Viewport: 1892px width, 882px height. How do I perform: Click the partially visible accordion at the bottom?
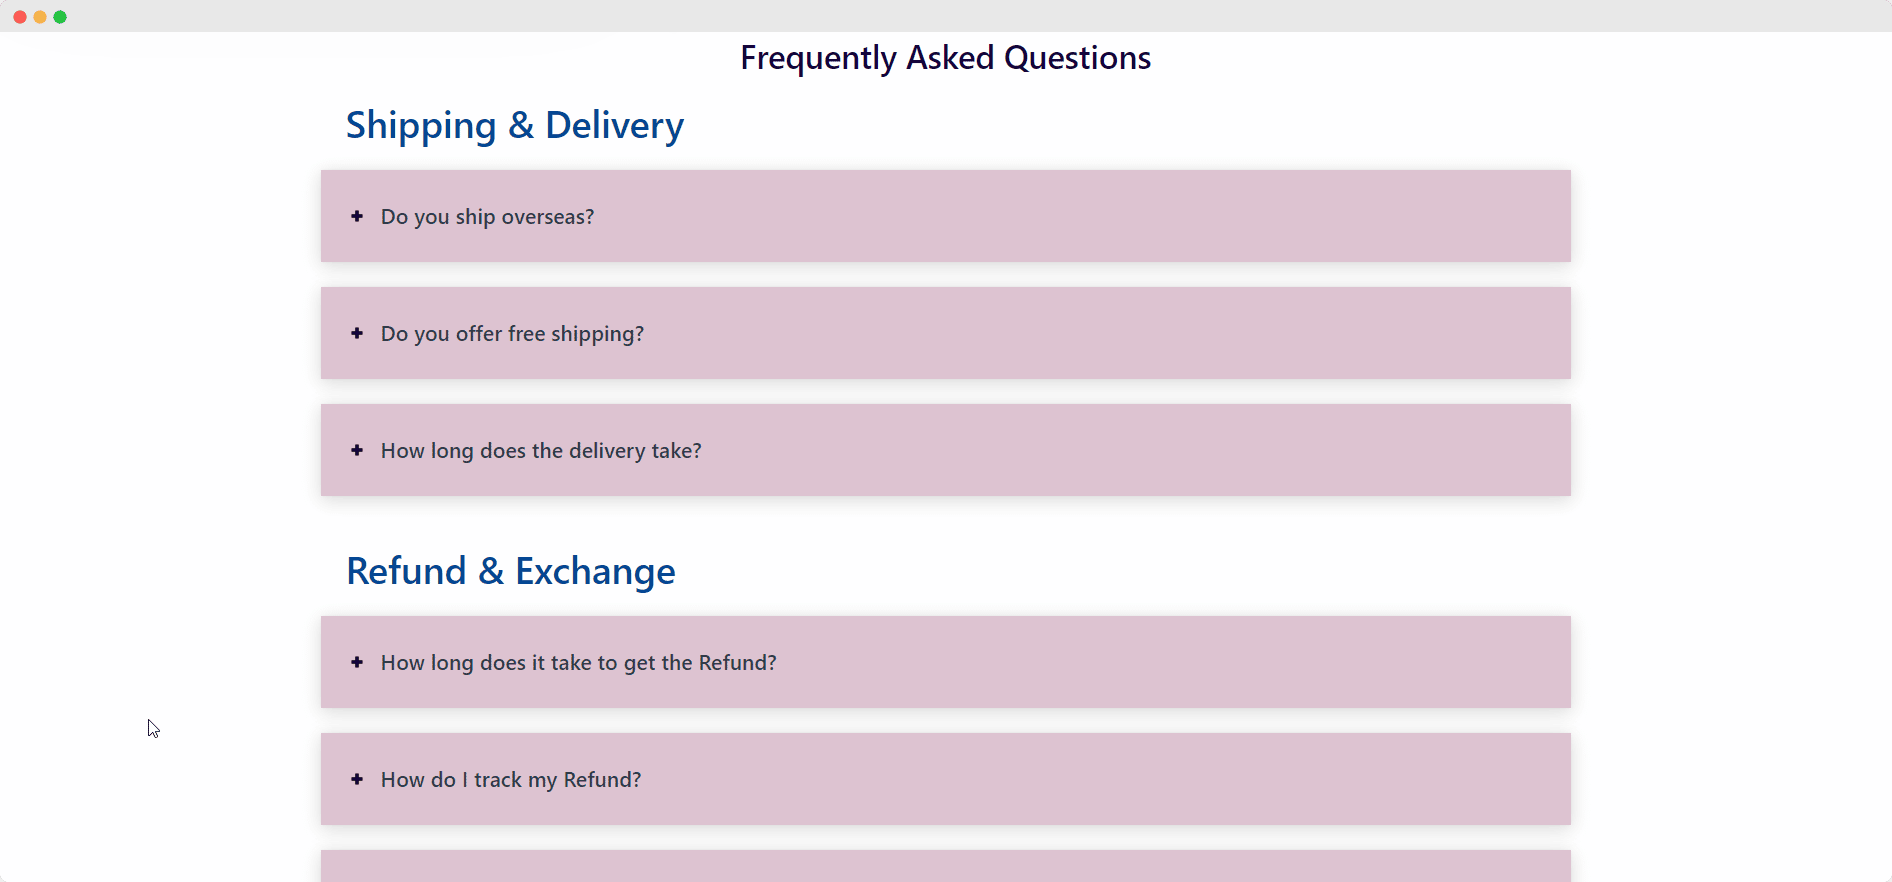[x=945, y=868]
